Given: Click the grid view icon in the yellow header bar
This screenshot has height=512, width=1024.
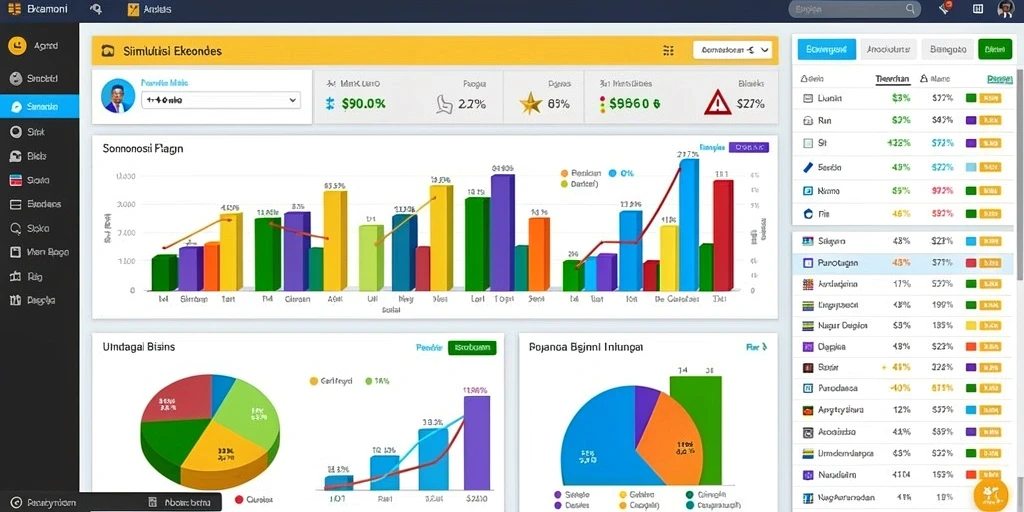Looking at the screenshot, I should 668,50.
